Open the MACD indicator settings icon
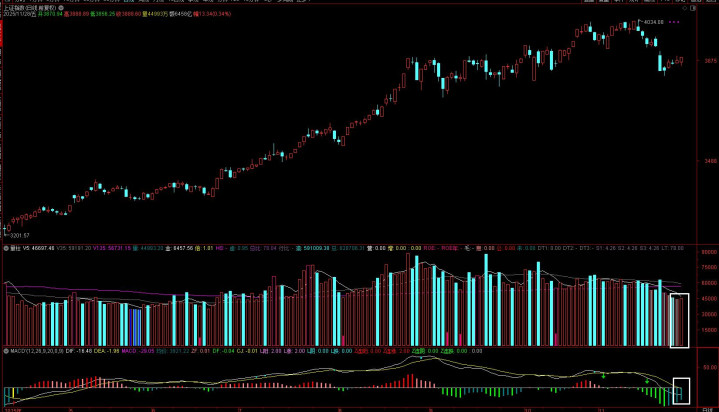 (x=6, y=351)
